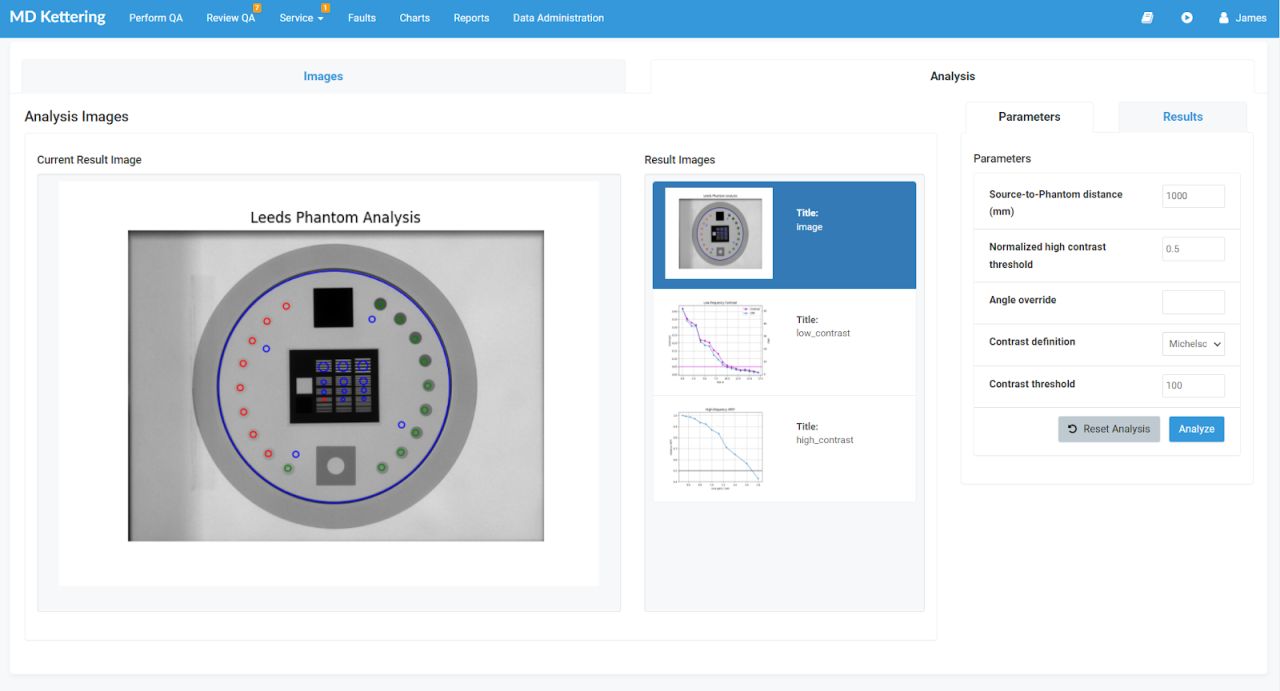Viewport: 1280px width, 691px height.
Task: Go to the Charts page
Action: [x=414, y=18]
